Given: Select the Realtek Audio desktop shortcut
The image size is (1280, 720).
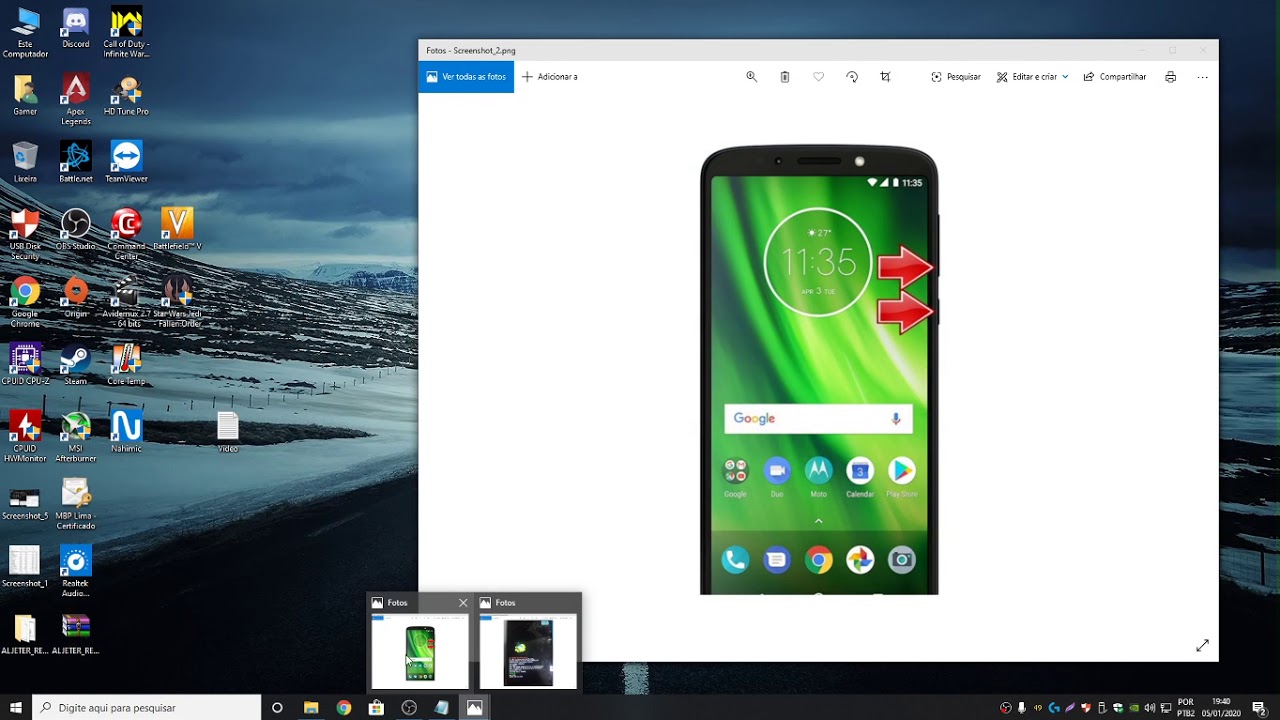Looking at the screenshot, I should (x=76, y=571).
